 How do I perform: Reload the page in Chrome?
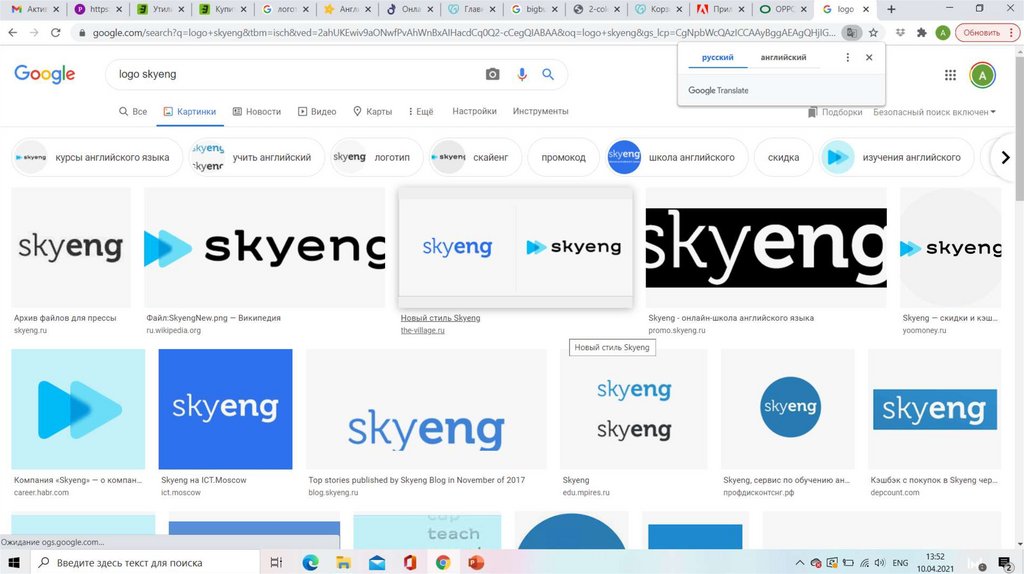tap(56, 32)
